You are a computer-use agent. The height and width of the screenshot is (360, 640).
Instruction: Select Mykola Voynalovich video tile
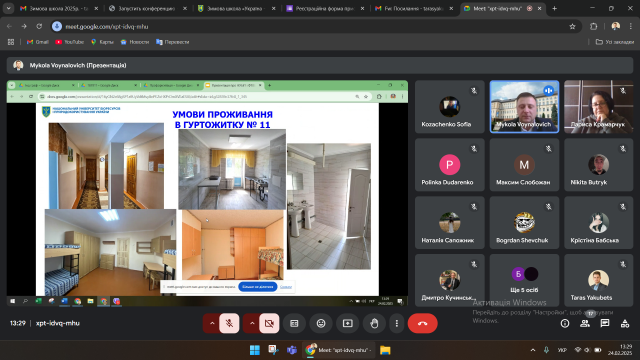pos(524,107)
